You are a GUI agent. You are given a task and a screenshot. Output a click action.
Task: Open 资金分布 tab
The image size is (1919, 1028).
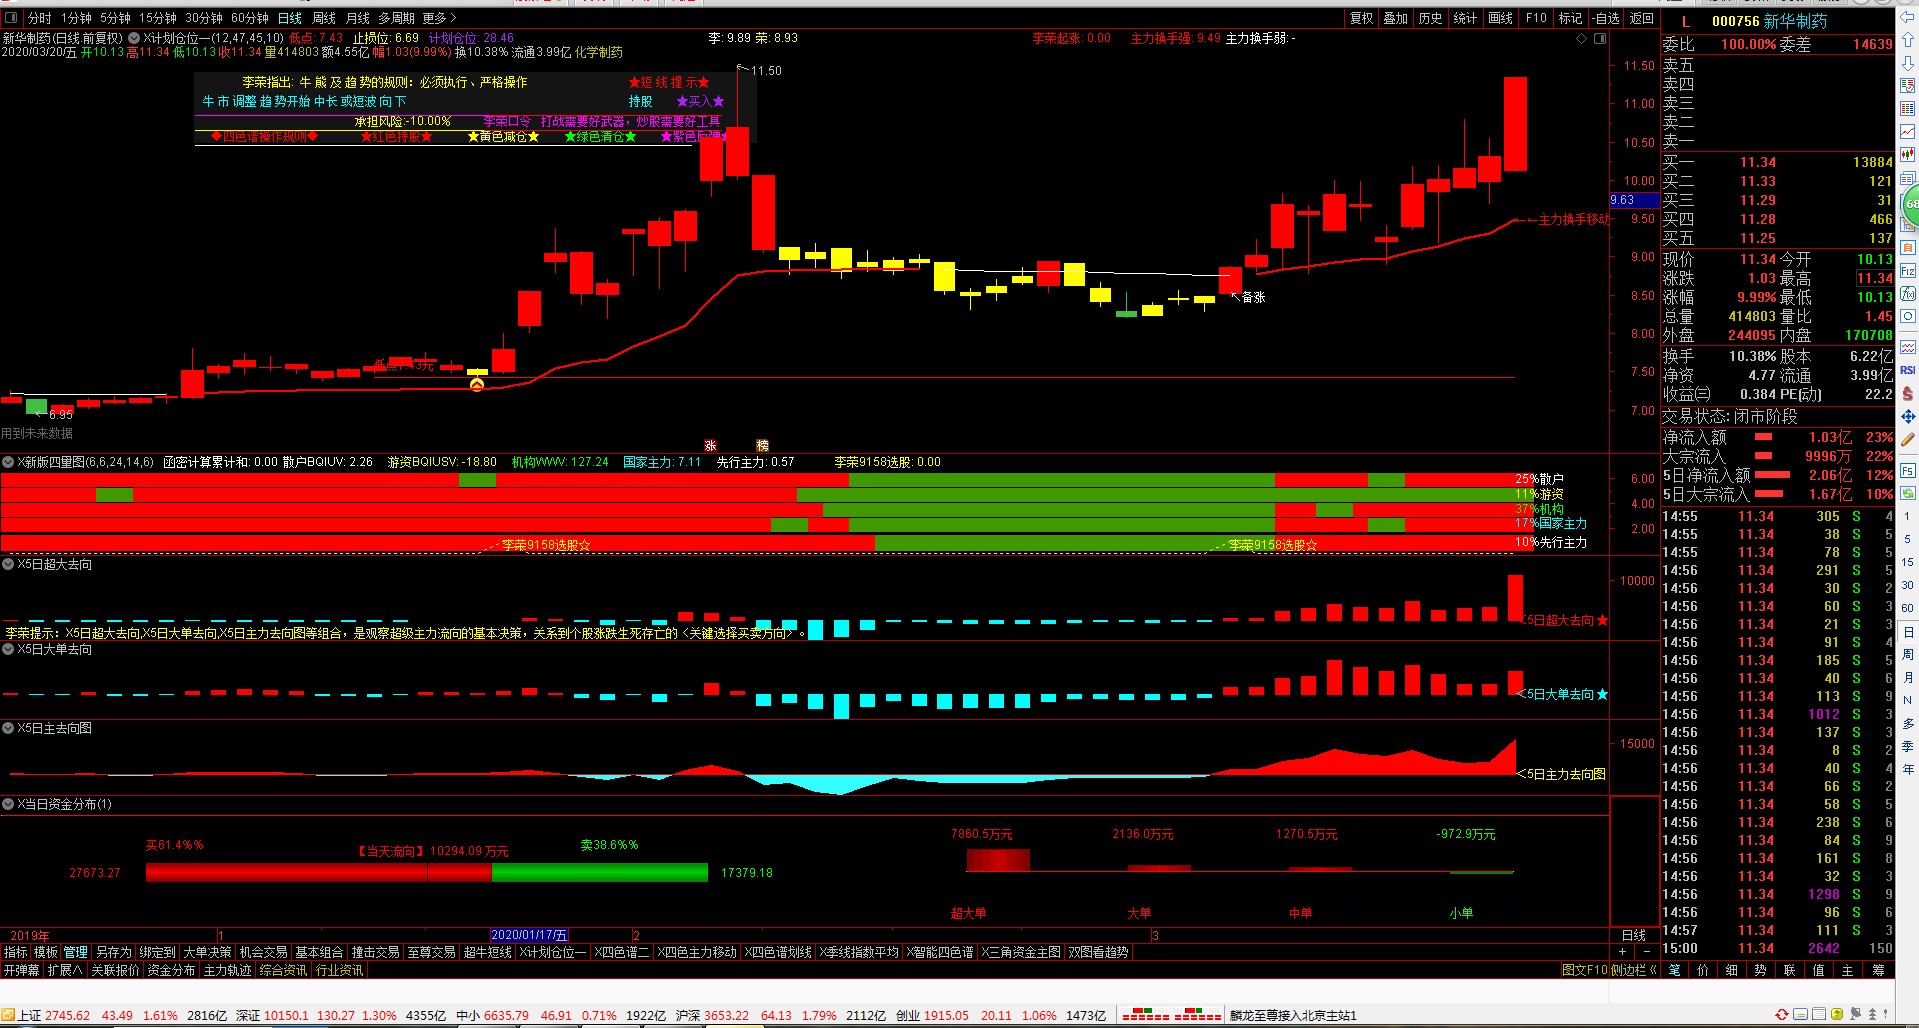171,970
